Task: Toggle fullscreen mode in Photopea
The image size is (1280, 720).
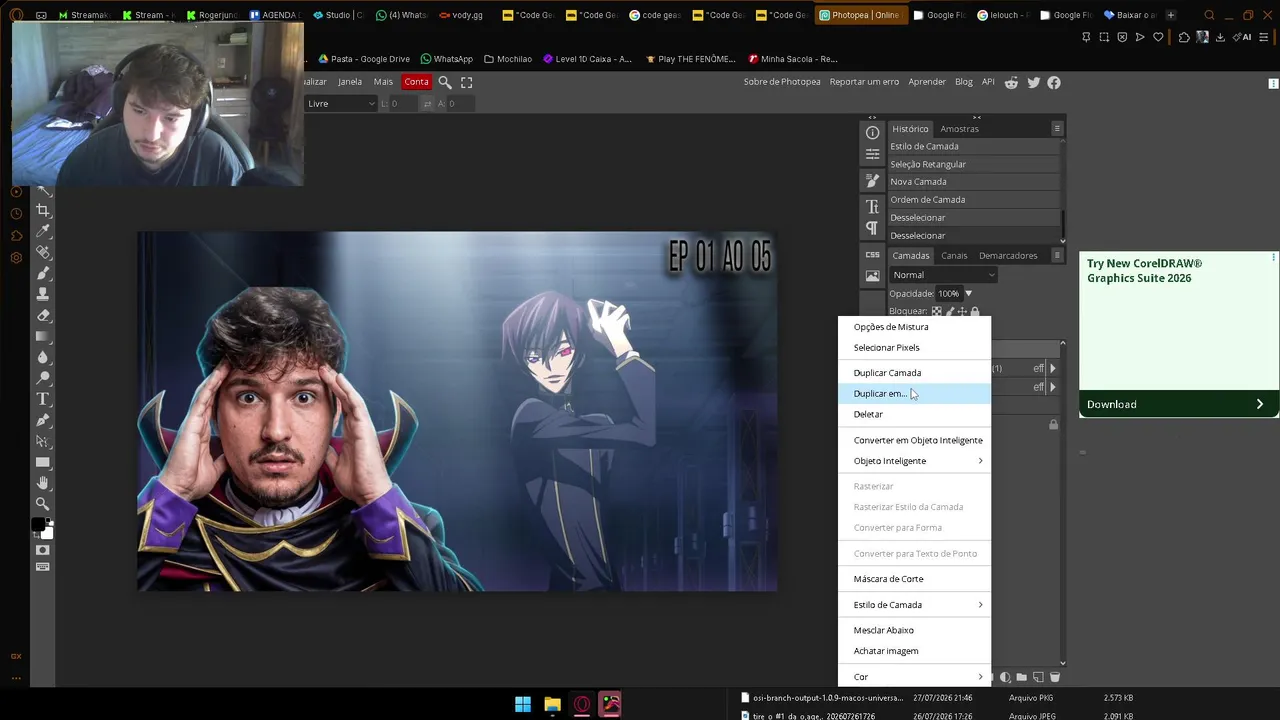Action: tap(466, 82)
